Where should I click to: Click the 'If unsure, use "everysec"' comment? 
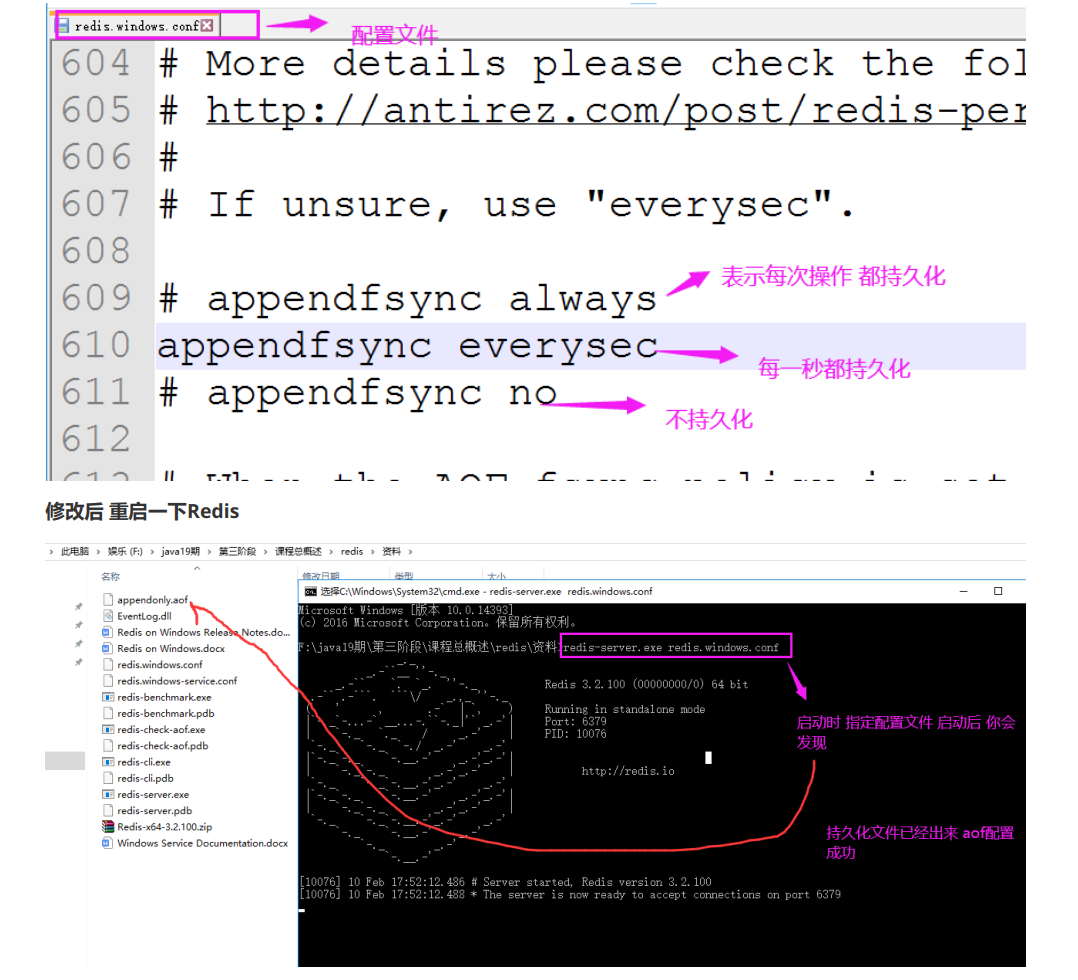tap(507, 204)
